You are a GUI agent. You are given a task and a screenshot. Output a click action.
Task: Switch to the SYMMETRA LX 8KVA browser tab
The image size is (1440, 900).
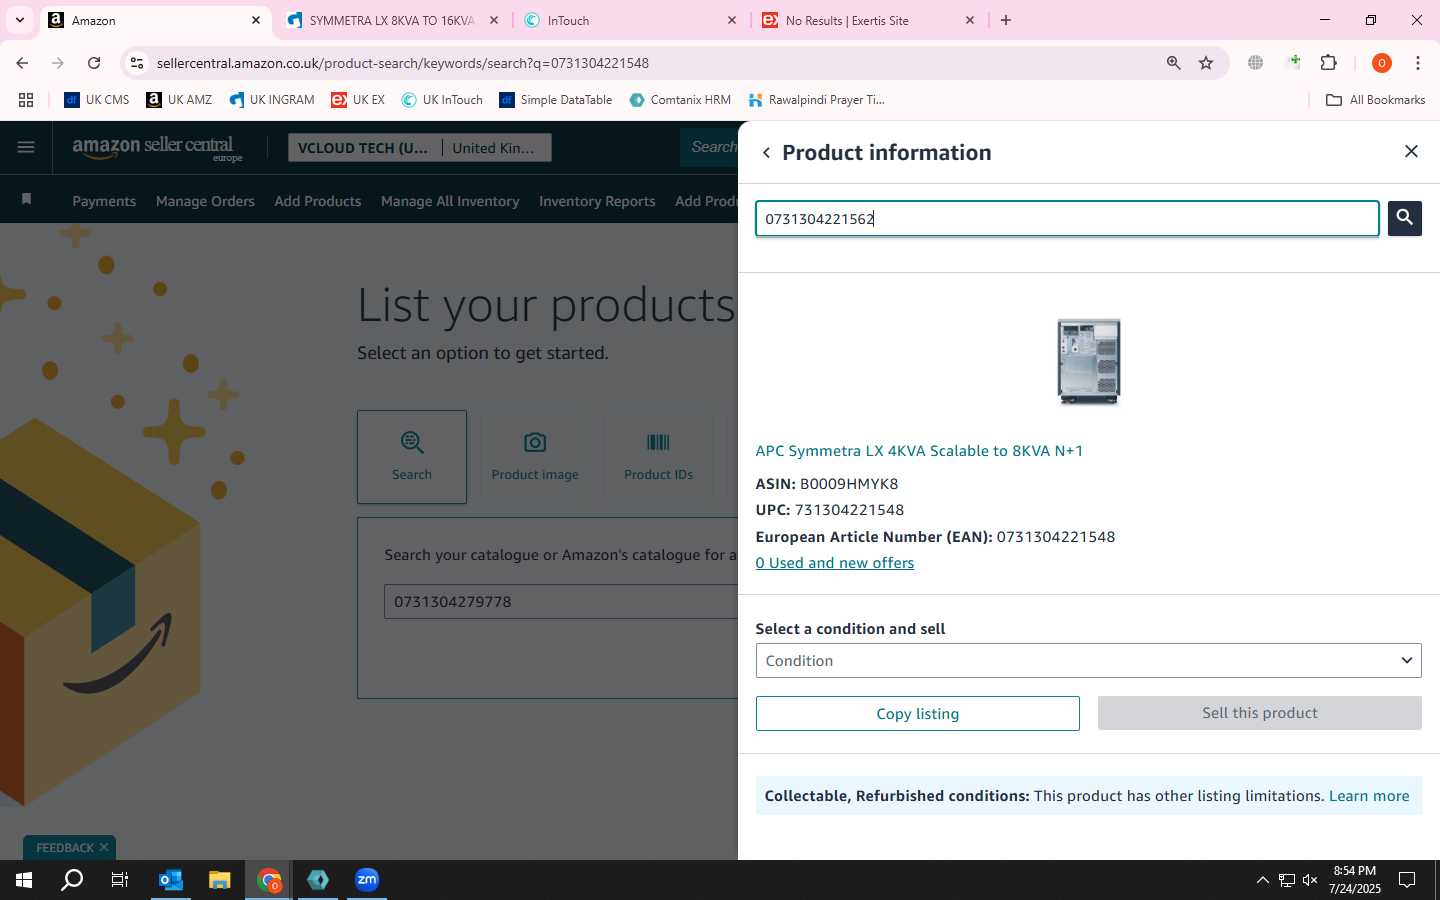392,20
